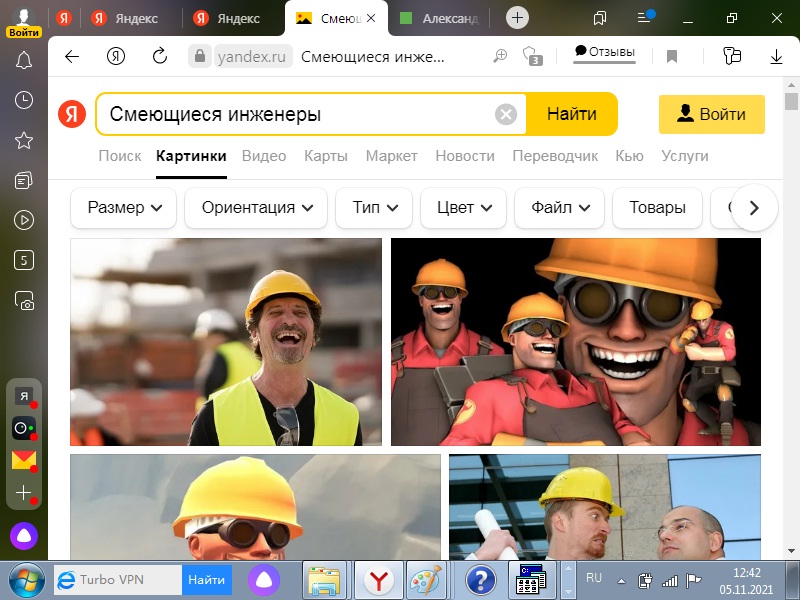This screenshot has height=600, width=800.
Task: Bookmark this page
Action: (x=672, y=56)
